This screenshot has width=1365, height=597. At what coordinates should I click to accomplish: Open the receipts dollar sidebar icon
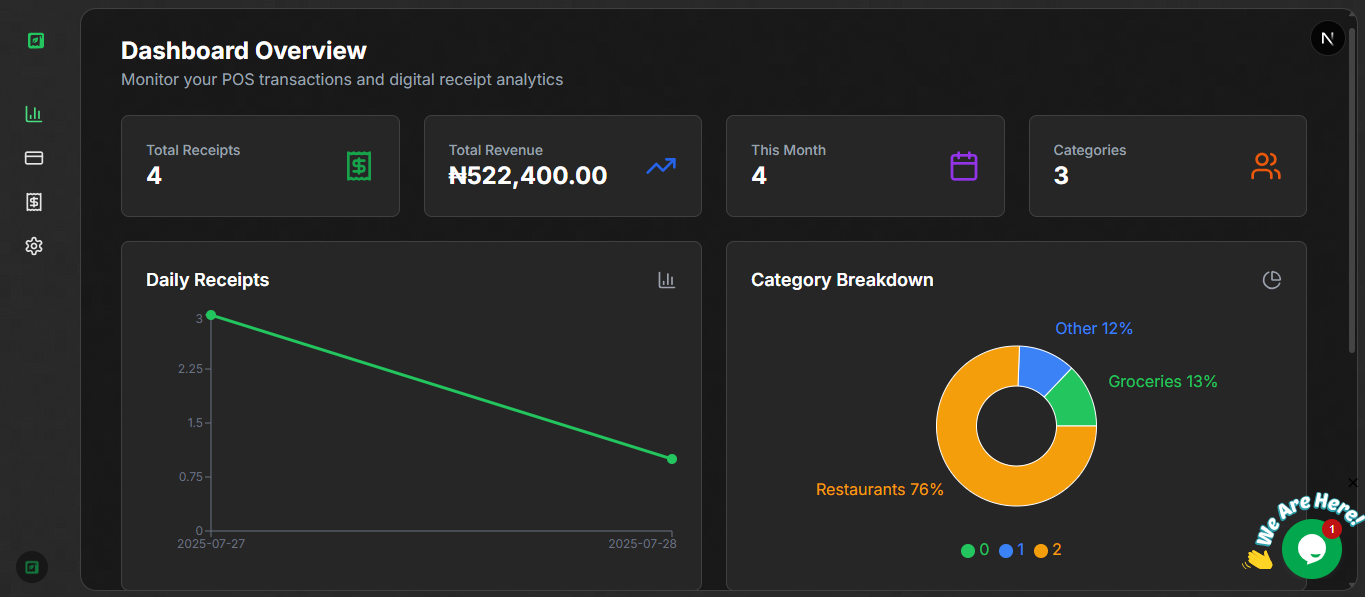pyautogui.click(x=34, y=202)
